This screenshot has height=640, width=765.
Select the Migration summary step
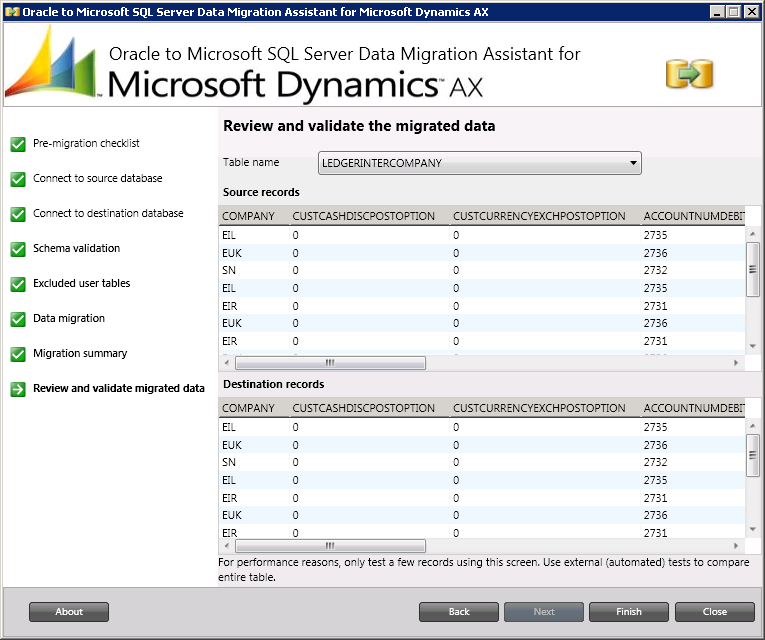click(80, 353)
